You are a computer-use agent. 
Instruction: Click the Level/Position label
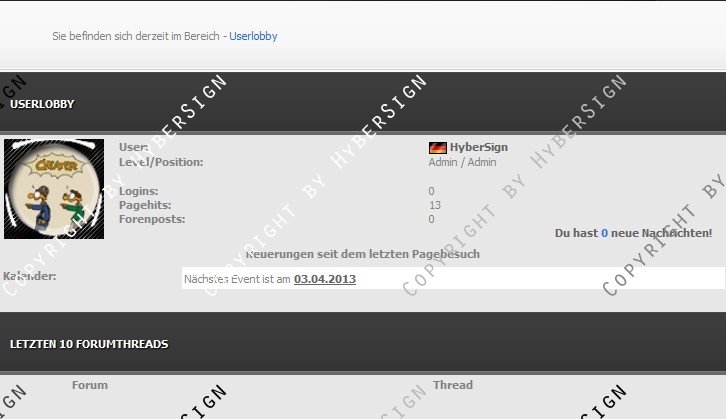161,162
